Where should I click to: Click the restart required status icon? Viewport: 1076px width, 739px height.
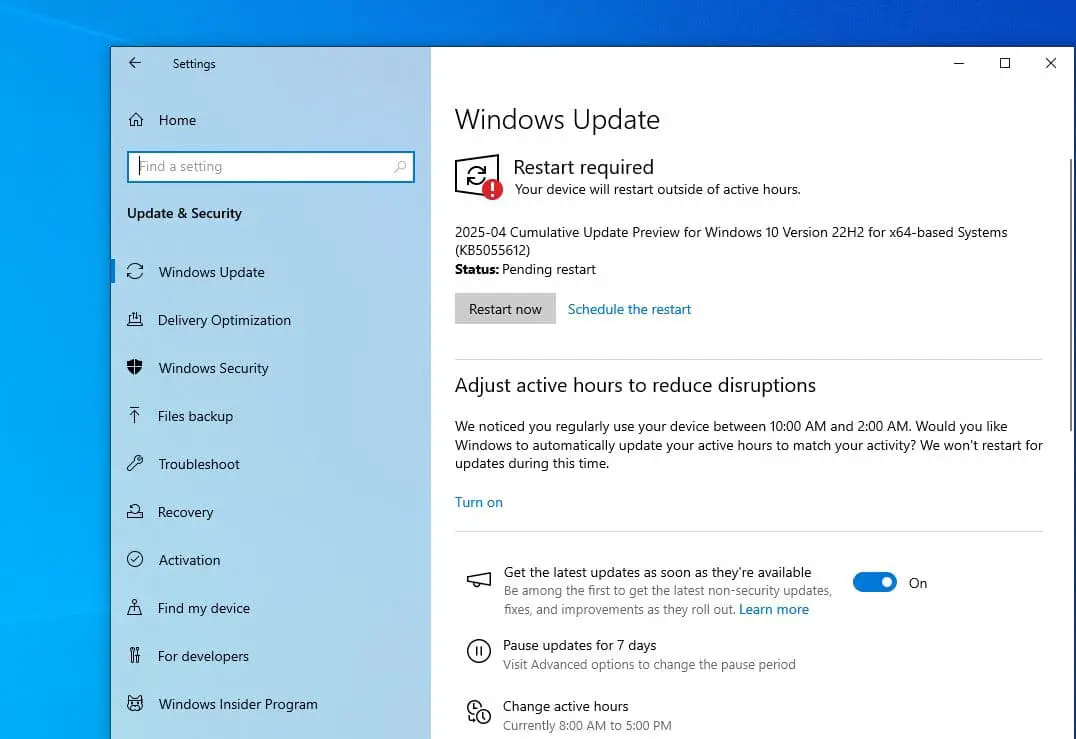tap(478, 176)
